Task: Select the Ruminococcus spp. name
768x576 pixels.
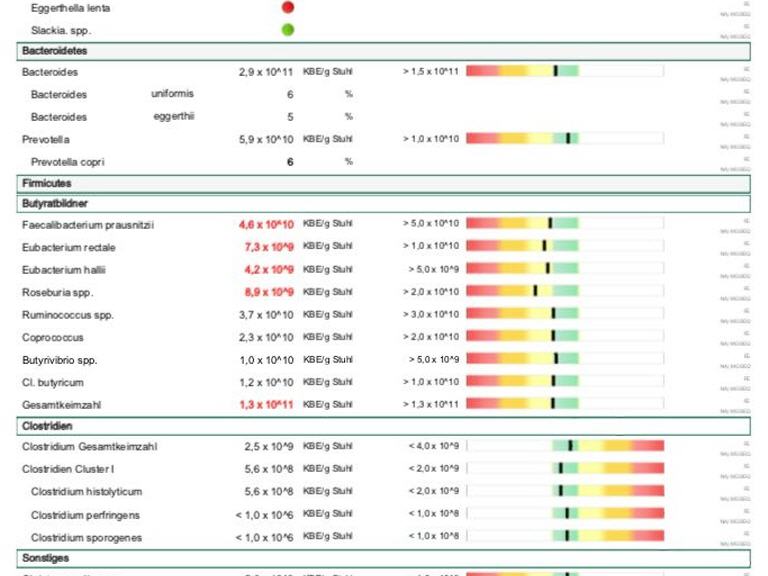Action: click(68, 315)
